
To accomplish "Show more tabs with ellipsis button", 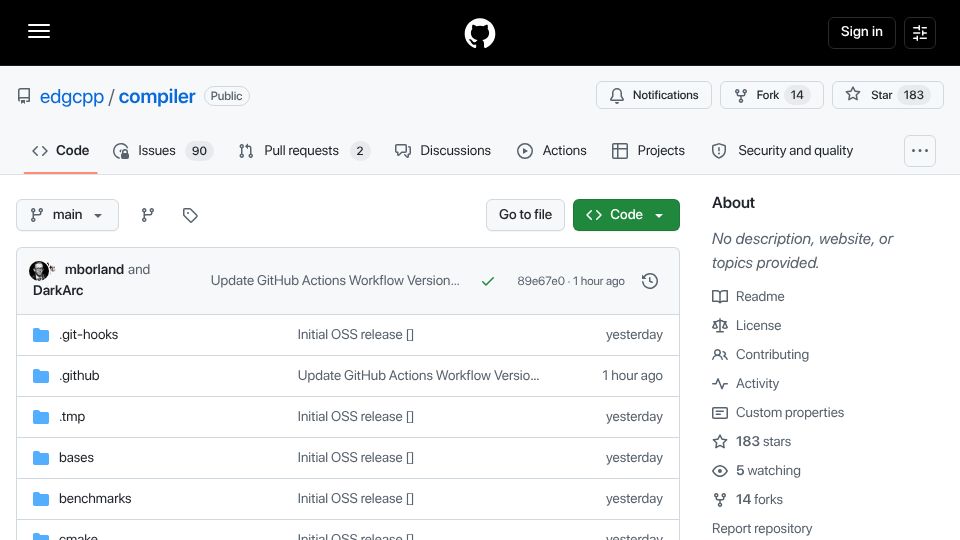I will point(920,151).
